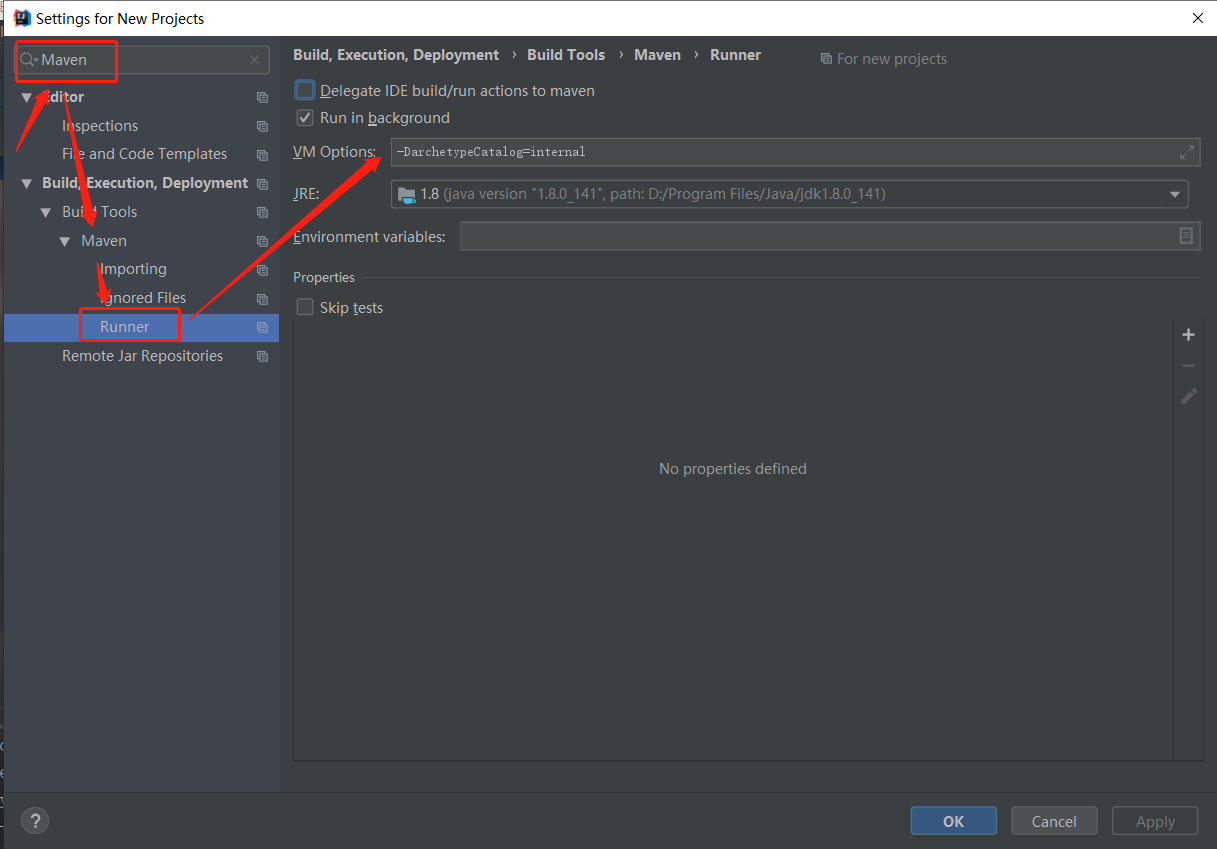The height and width of the screenshot is (849, 1217).
Task: Click the Properties section heading
Action: click(x=324, y=277)
